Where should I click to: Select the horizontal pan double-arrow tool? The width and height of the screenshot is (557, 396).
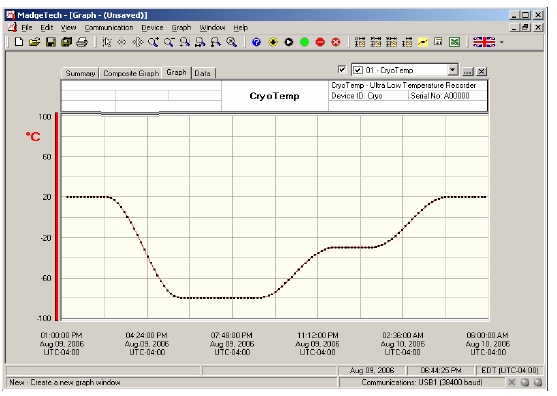point(122,42)
